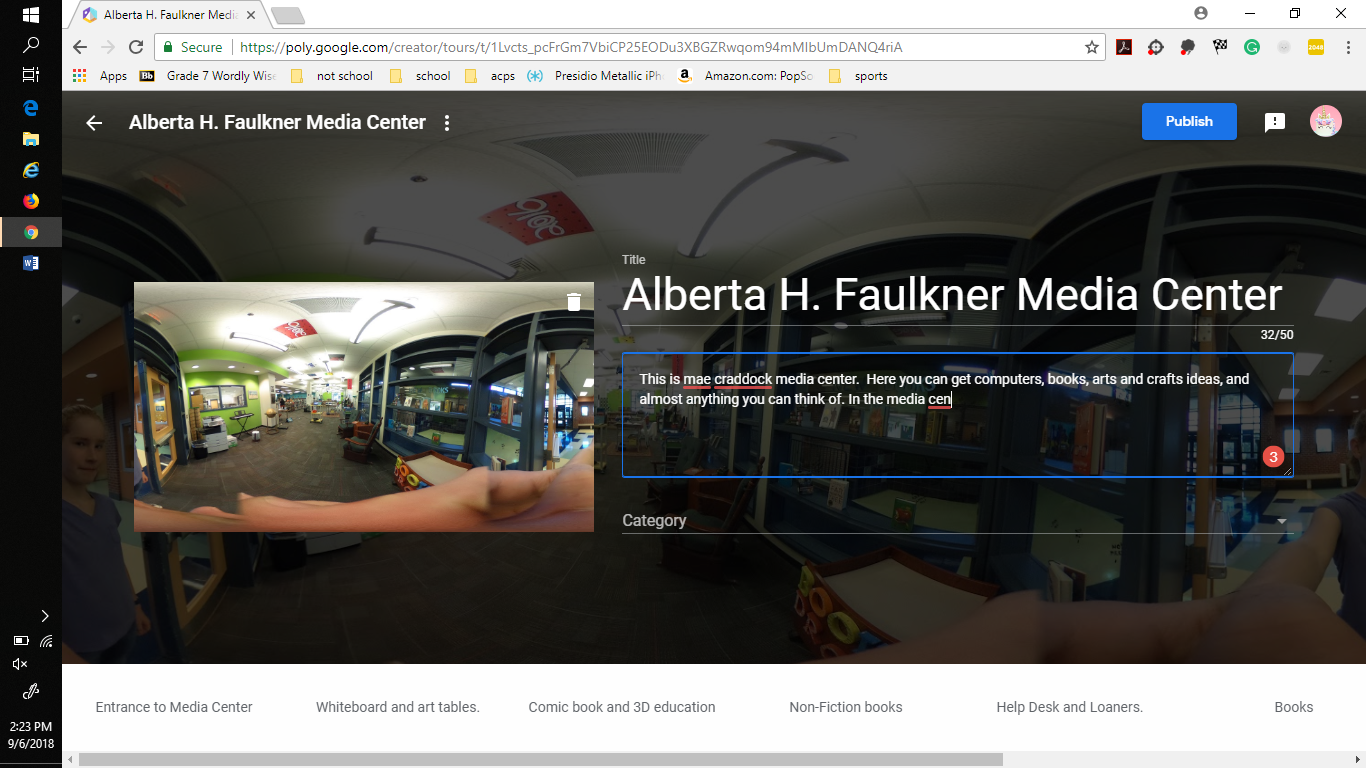The height and width of the screenshot is (768, 1366).
Task: Open the Help Desk and Loaners scene
Action: click(x=1069, y=707)
